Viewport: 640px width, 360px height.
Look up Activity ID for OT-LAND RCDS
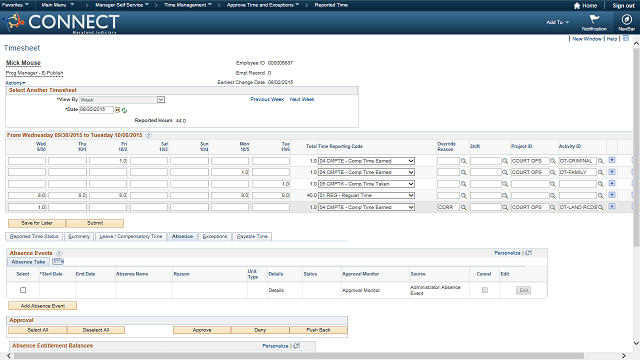coord(600,207)
